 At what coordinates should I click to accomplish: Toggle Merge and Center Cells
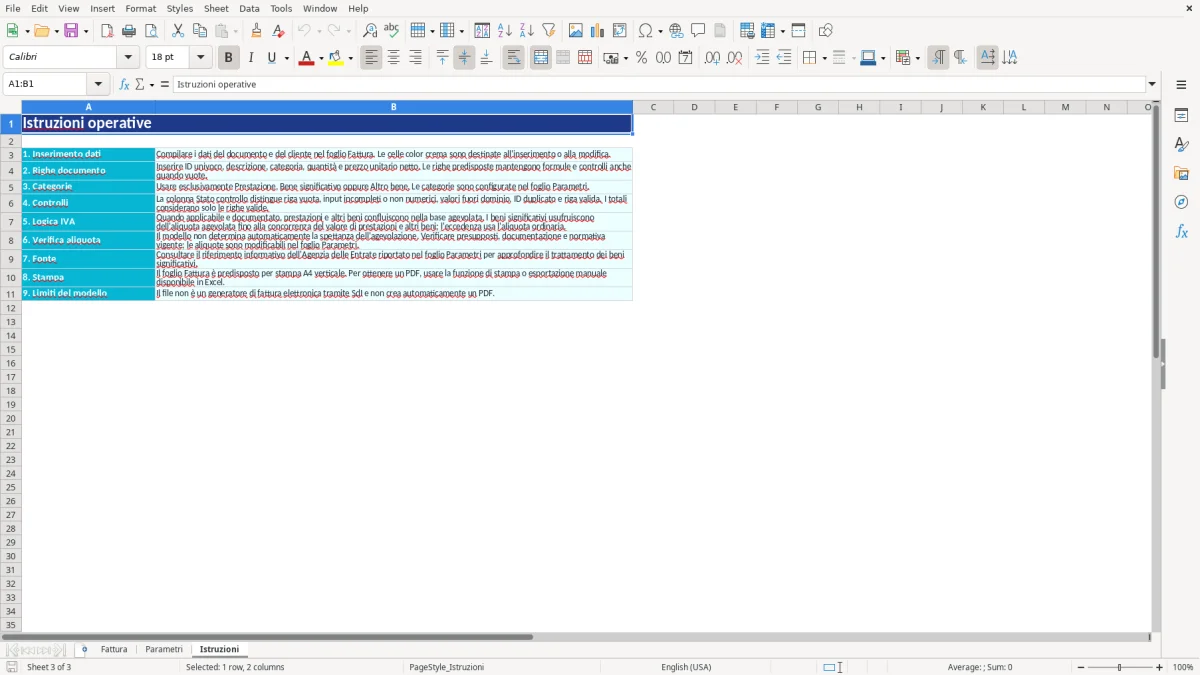tap(541, 58)
